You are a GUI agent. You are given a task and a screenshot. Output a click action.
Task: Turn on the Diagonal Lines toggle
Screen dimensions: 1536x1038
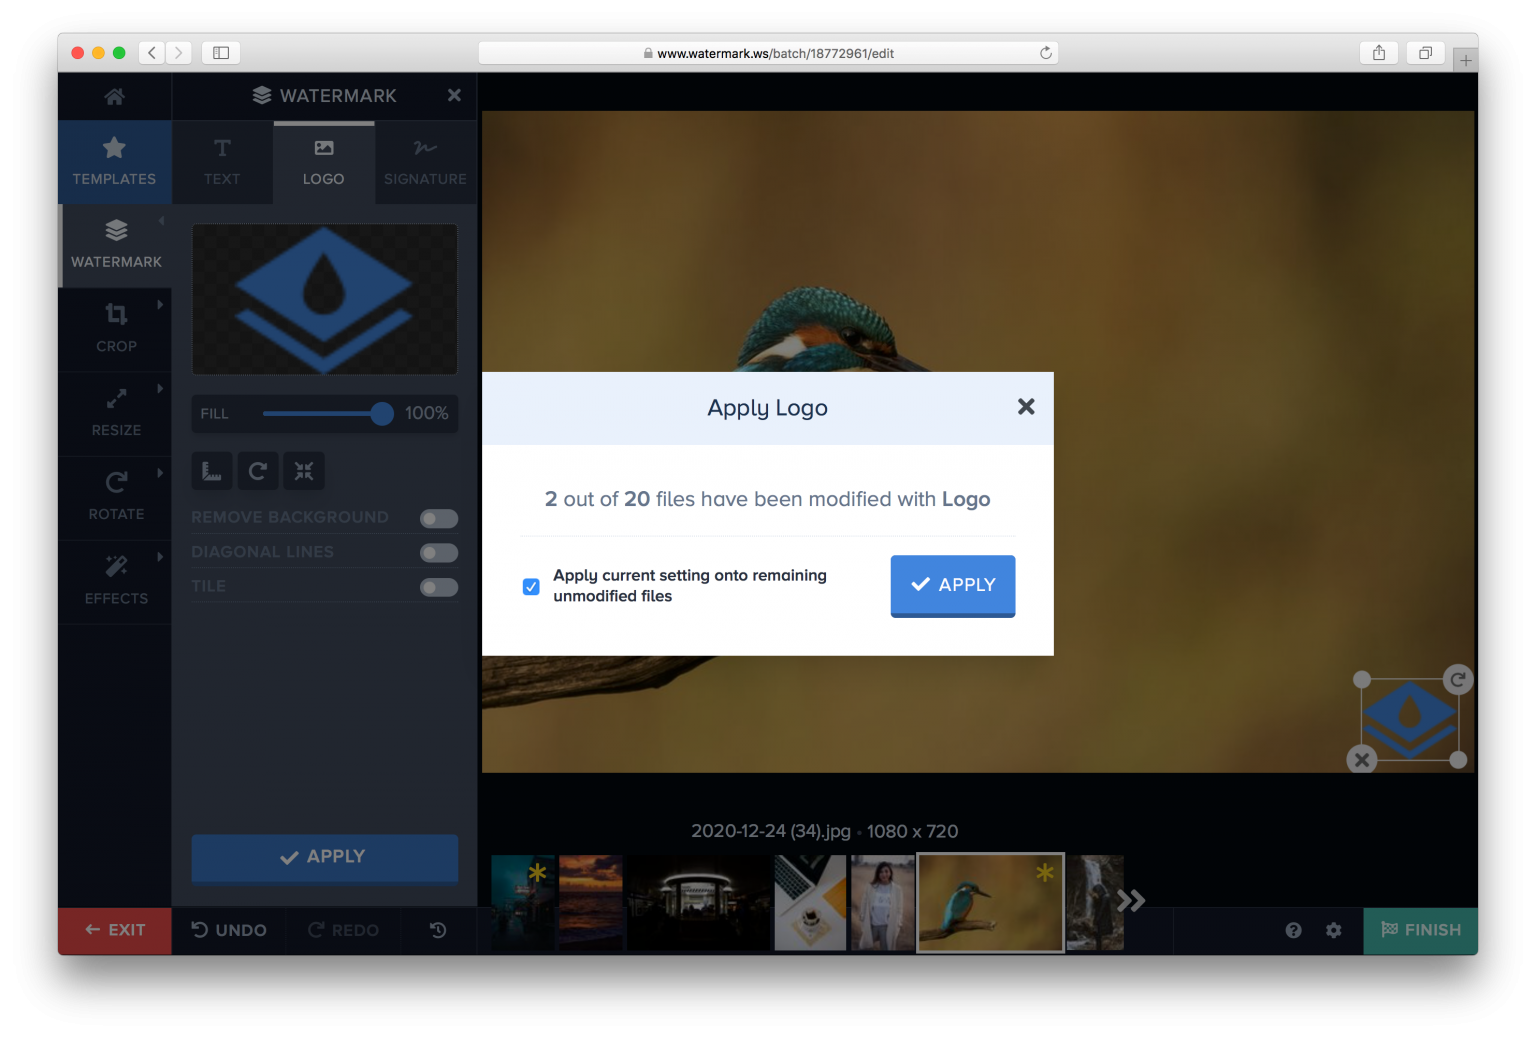click(438, 552)
